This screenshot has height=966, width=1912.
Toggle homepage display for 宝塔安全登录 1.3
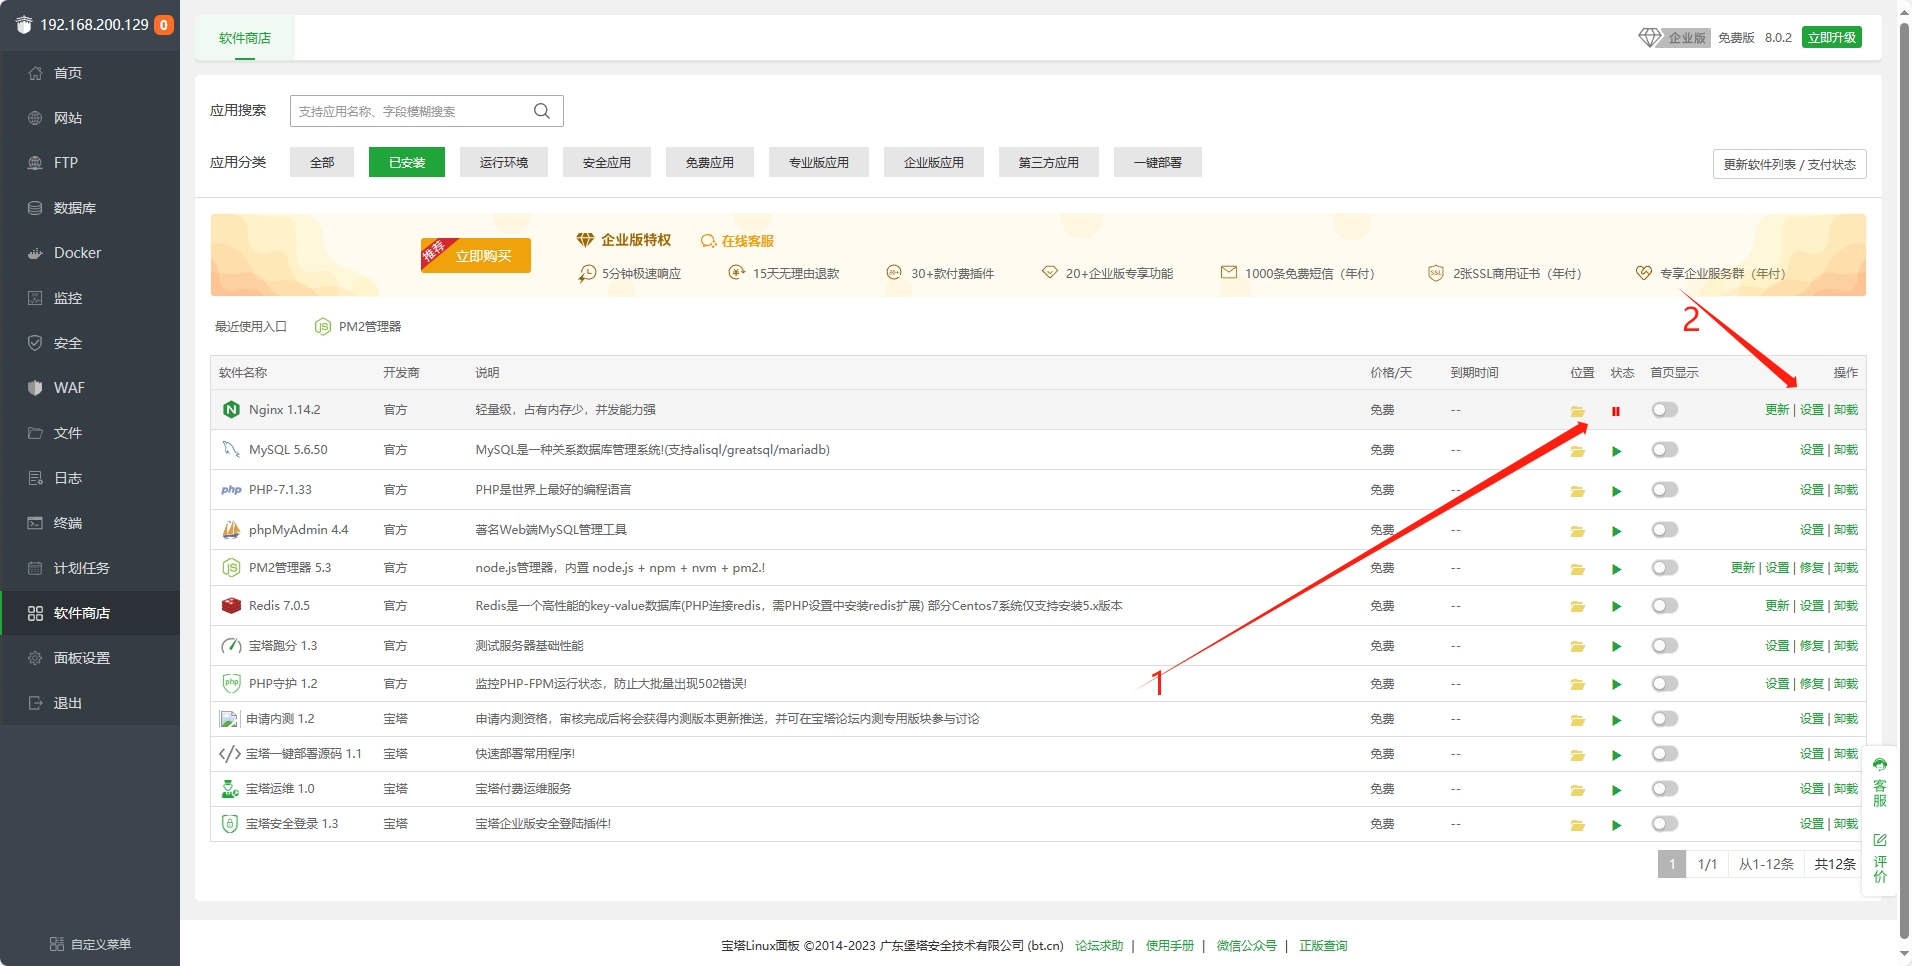1664,823
